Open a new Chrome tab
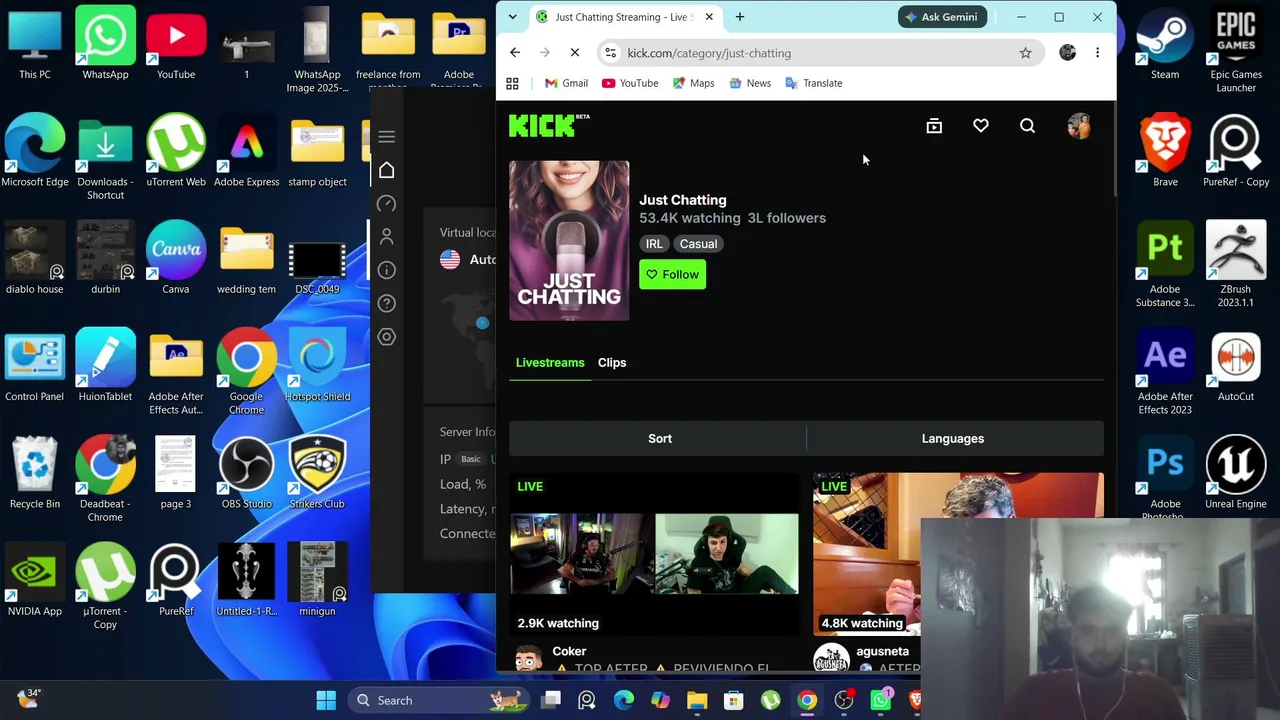1280x720 pixels. coord(740,17)
